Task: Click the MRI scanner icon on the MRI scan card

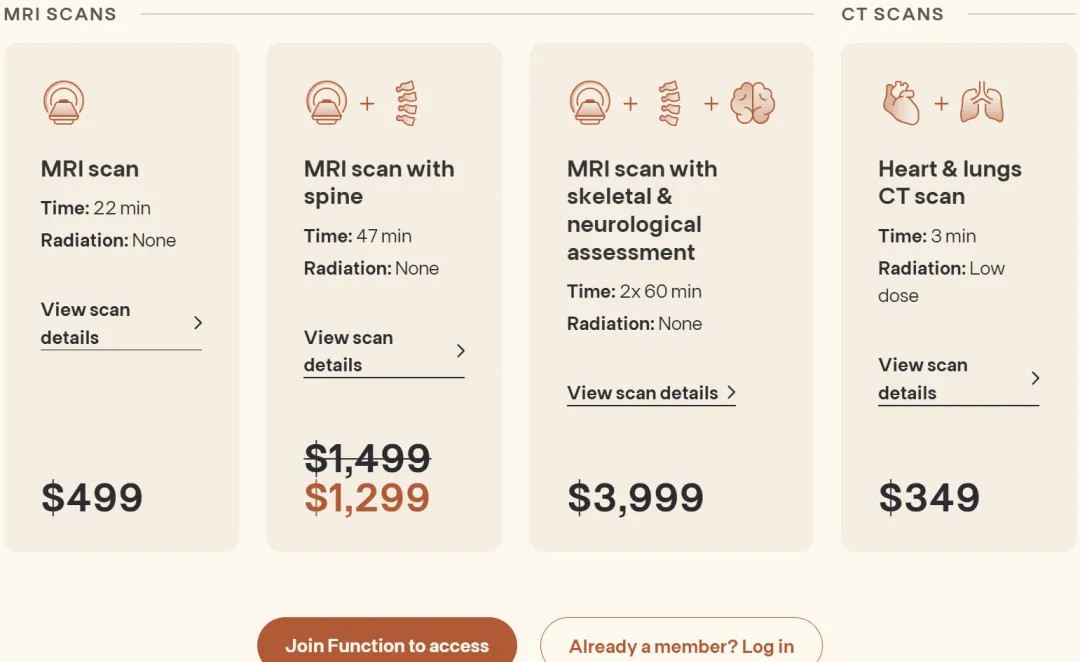Action: pyautogui.click(x=63, y=103)
